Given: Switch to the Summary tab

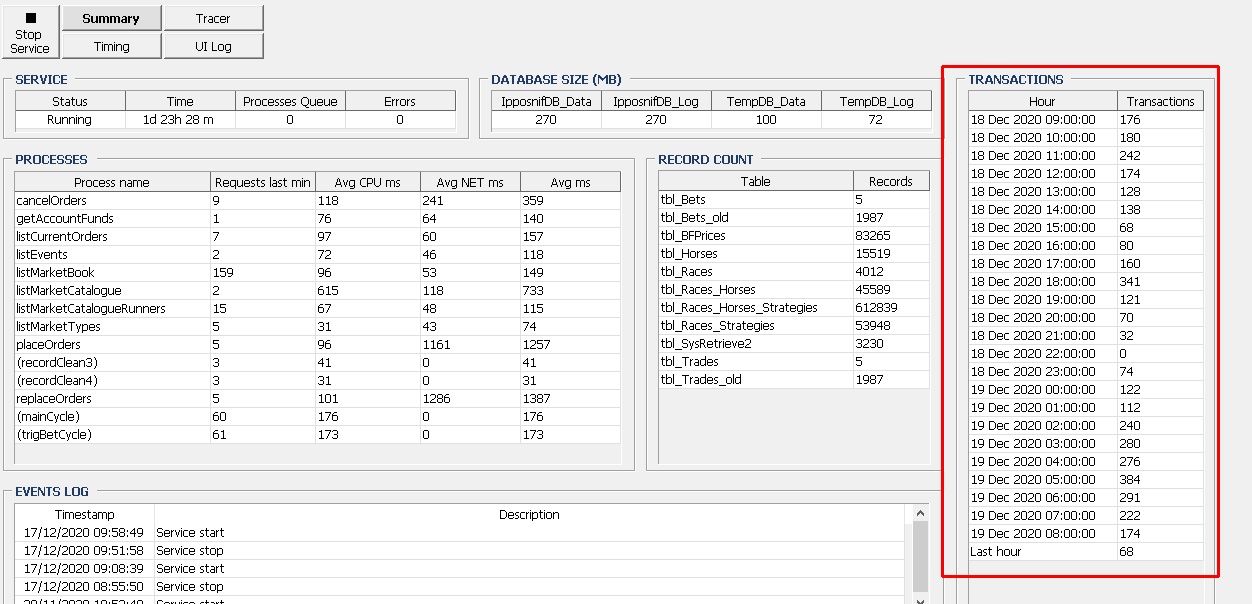Looking at the screenshot, I should click(x=111, y=18).
